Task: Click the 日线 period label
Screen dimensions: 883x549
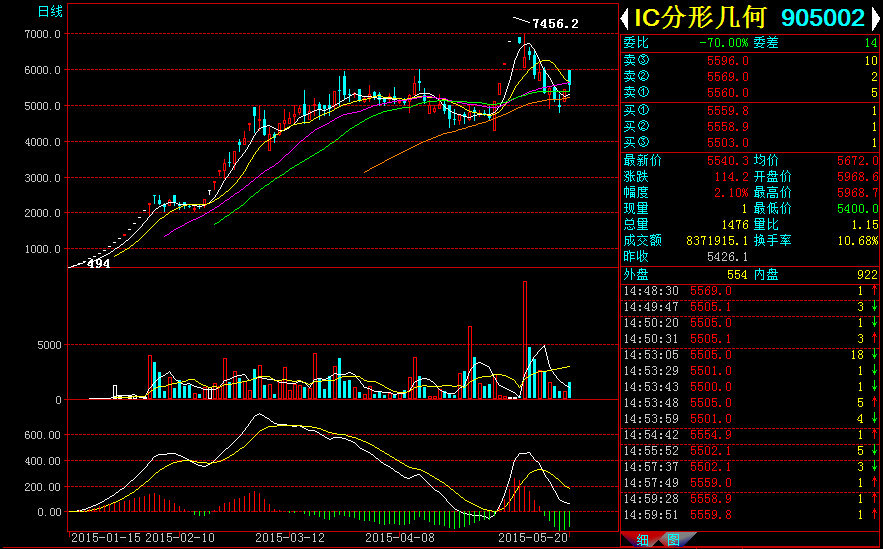Action: (50, 11)
